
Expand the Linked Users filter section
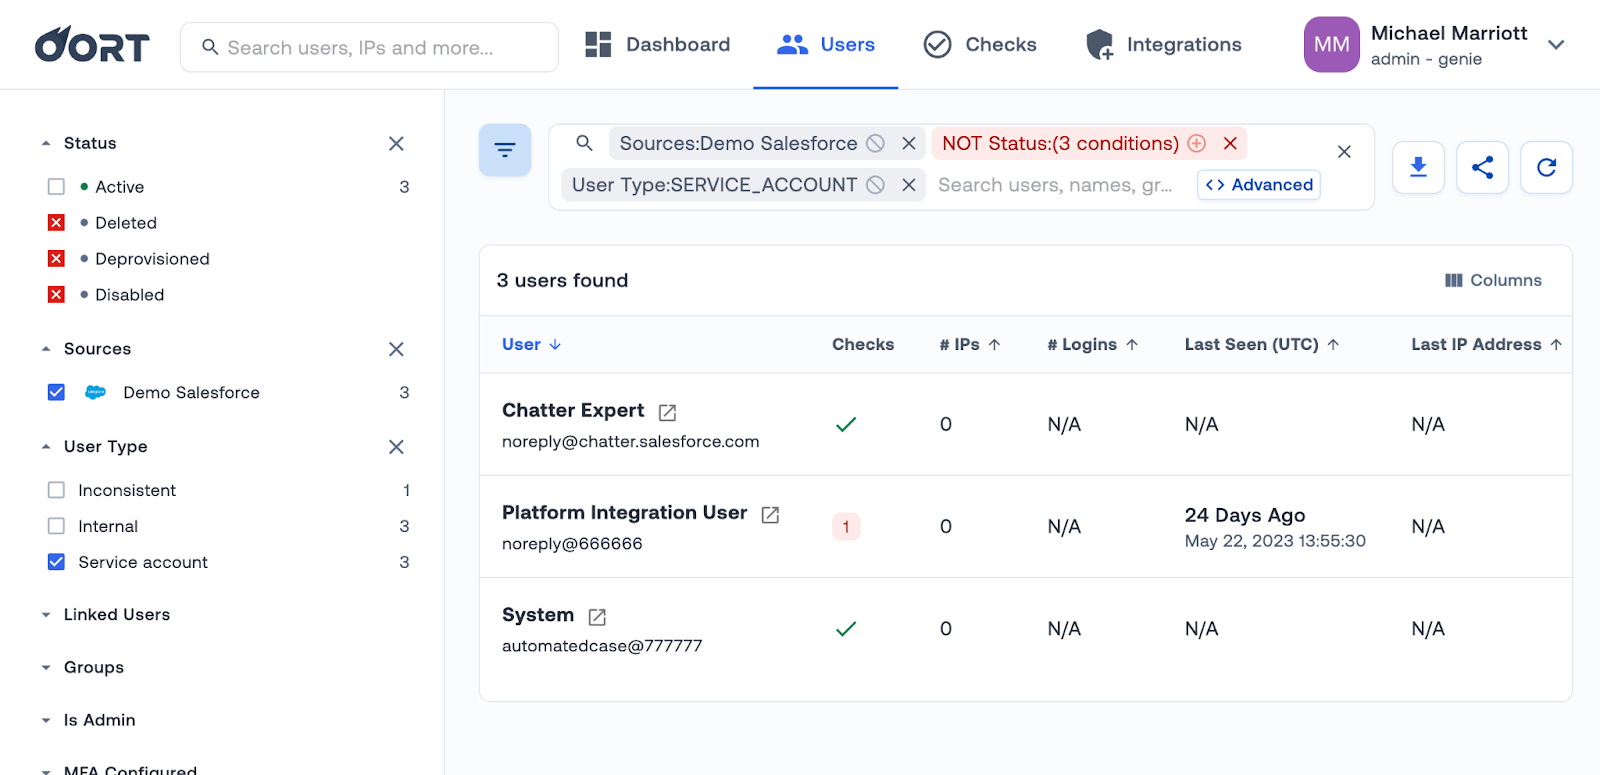click(116, 614)
